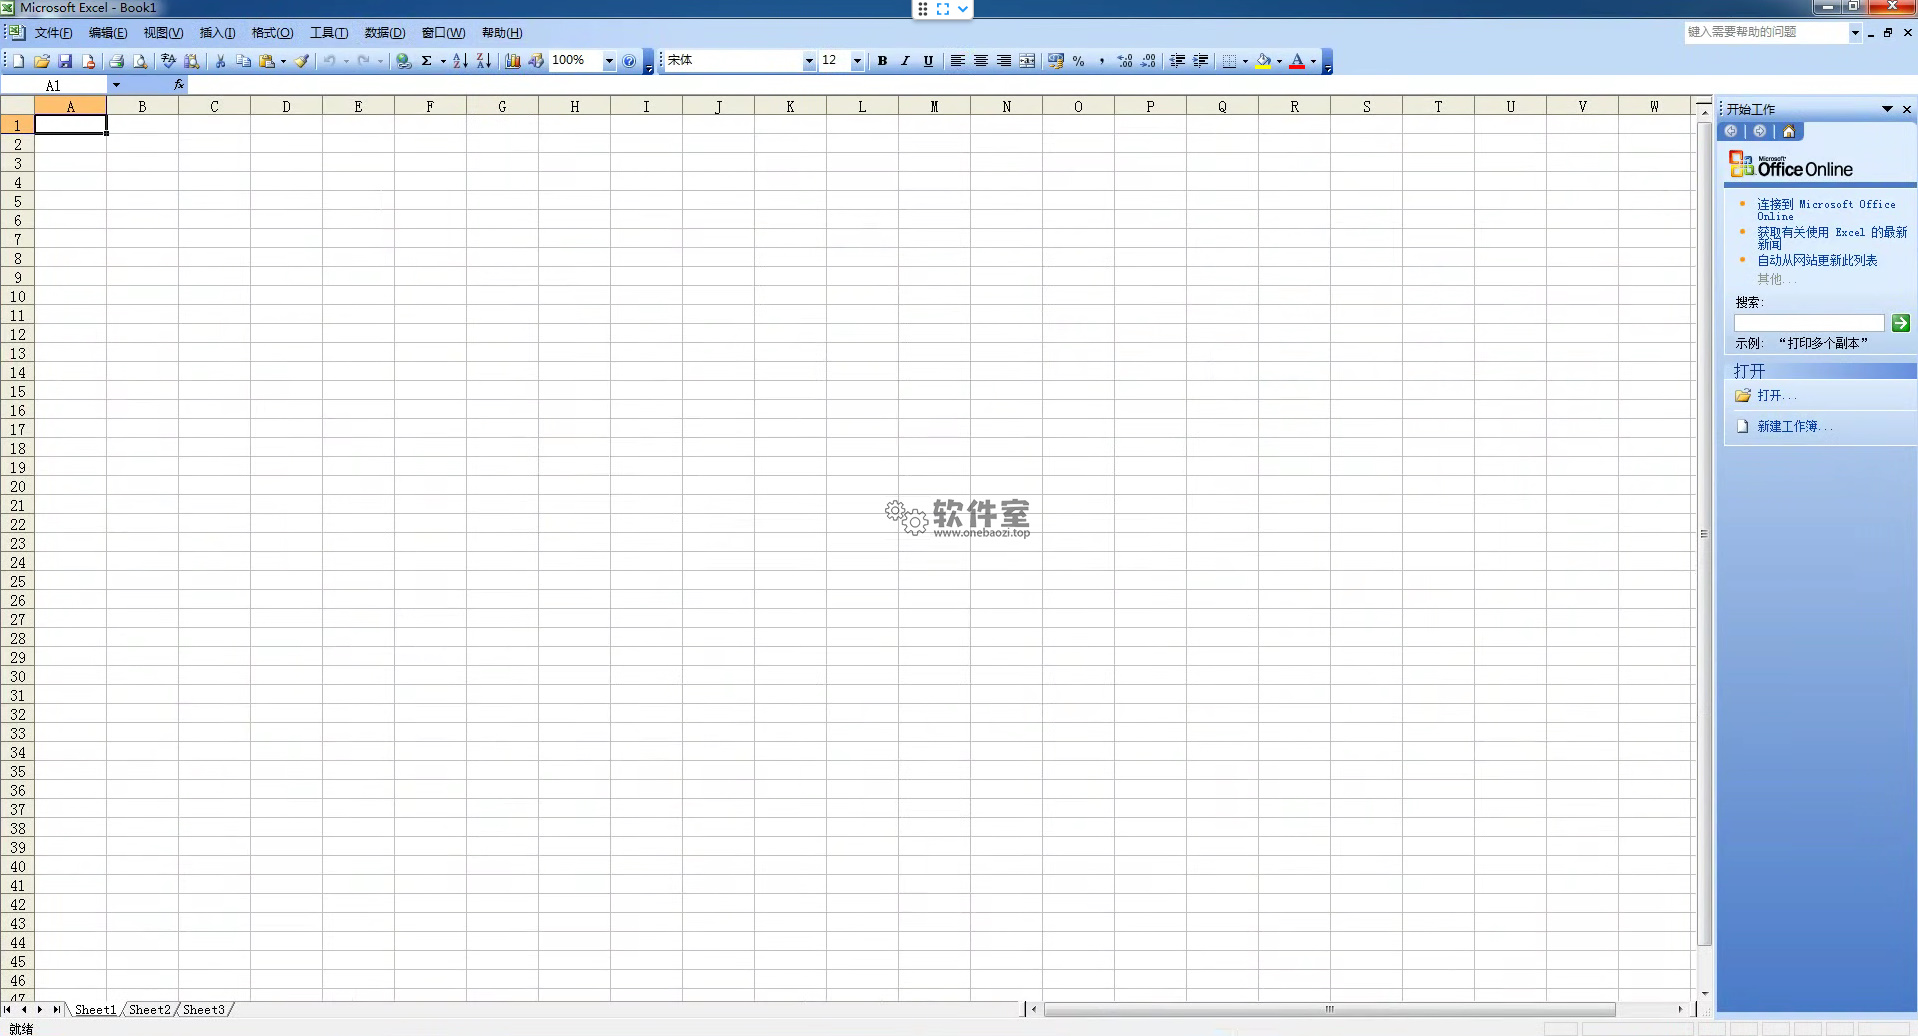Screen dimensions: 1918x1036
Task: Start the search with green arrow button
Action: click(1901, 323)
